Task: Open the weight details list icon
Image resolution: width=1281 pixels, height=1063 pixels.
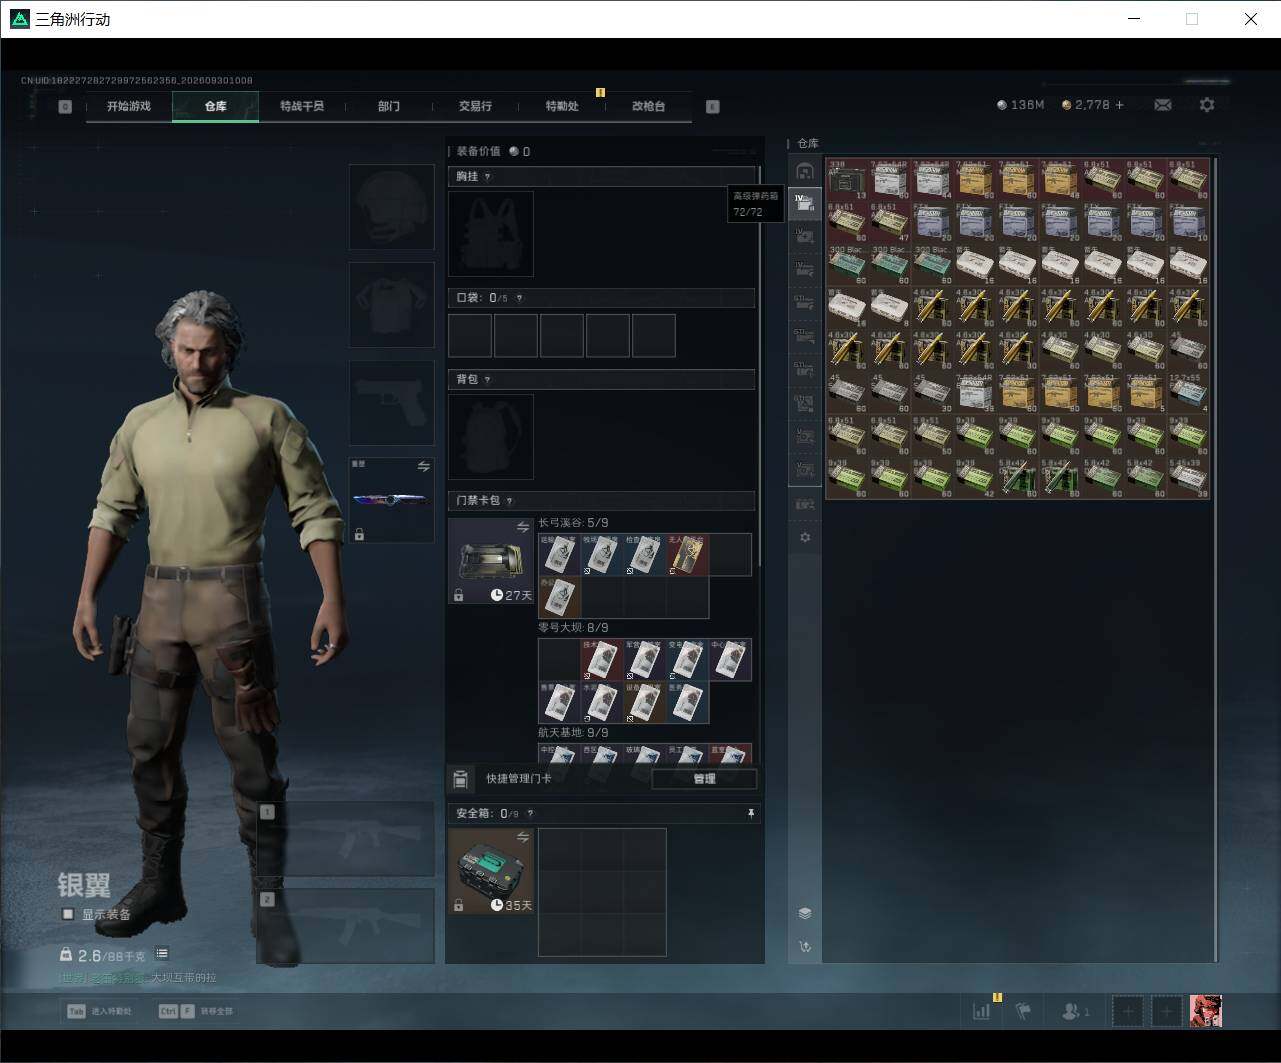Action: pyautogui.click(x=162, y=954)
